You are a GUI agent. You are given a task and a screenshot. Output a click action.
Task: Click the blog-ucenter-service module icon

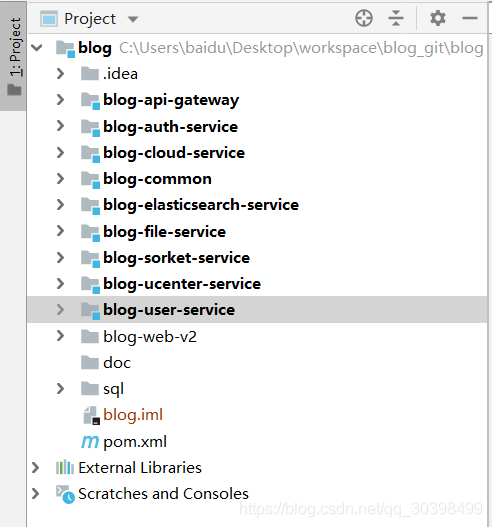[x=90, y=285]
